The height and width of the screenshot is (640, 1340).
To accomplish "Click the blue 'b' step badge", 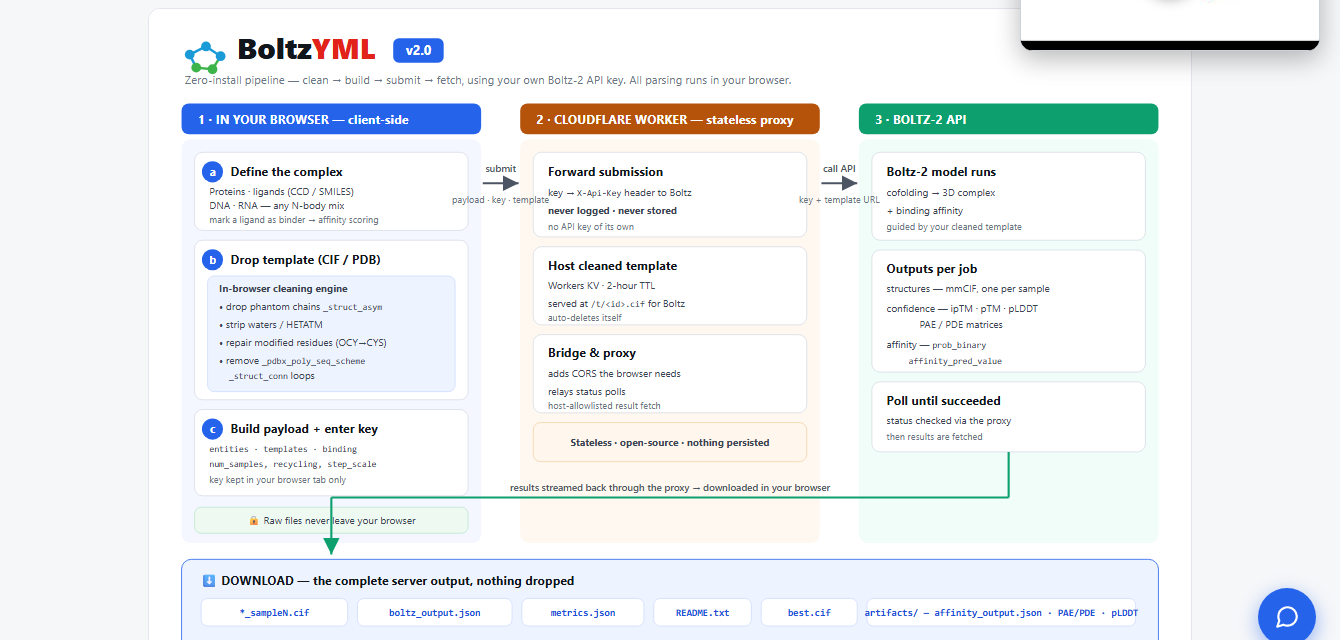I will [x=212, y=259].
